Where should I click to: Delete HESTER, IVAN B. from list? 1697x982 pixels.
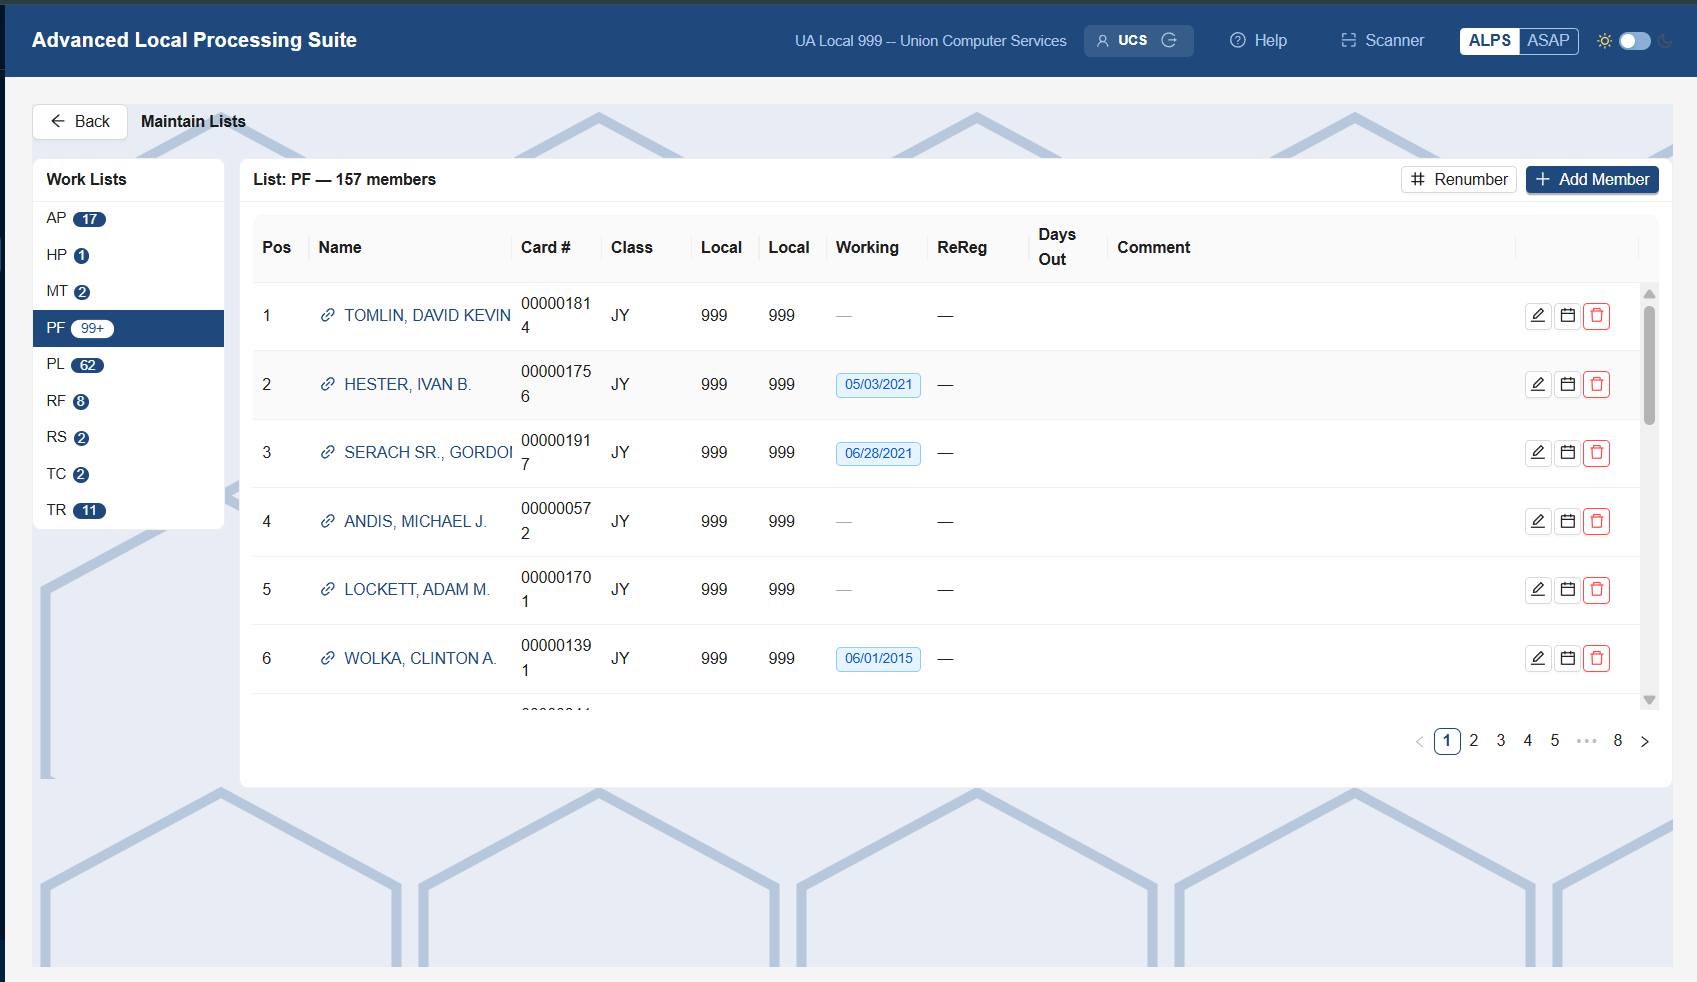tap(1597, 385)
